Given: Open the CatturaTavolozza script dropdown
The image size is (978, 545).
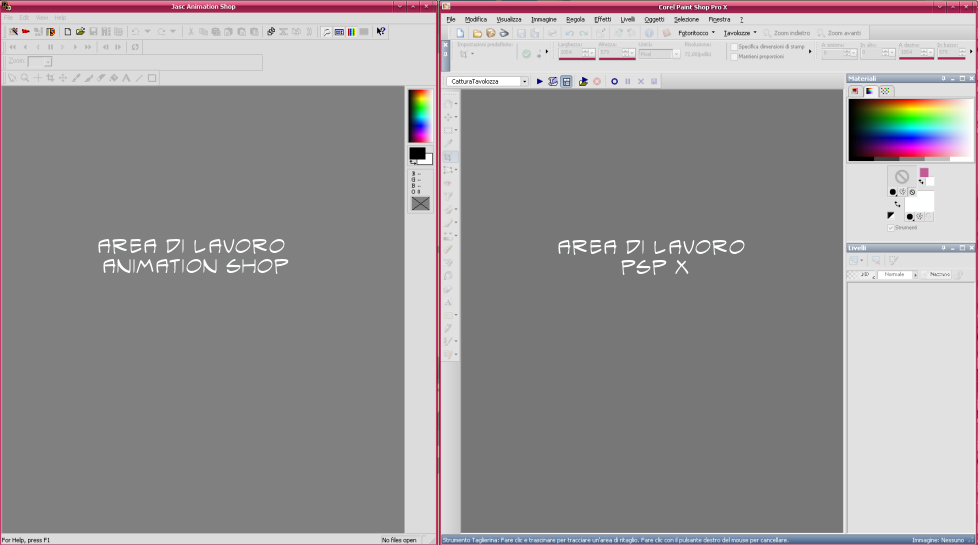Looking at the screenshot, I should (524, 82).
